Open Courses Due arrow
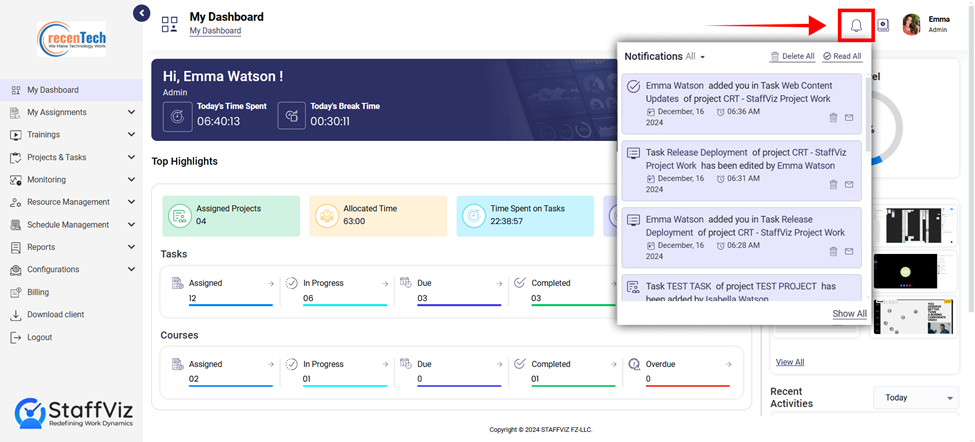This screenshot has height=442, width=975. (x=499, y=364)
